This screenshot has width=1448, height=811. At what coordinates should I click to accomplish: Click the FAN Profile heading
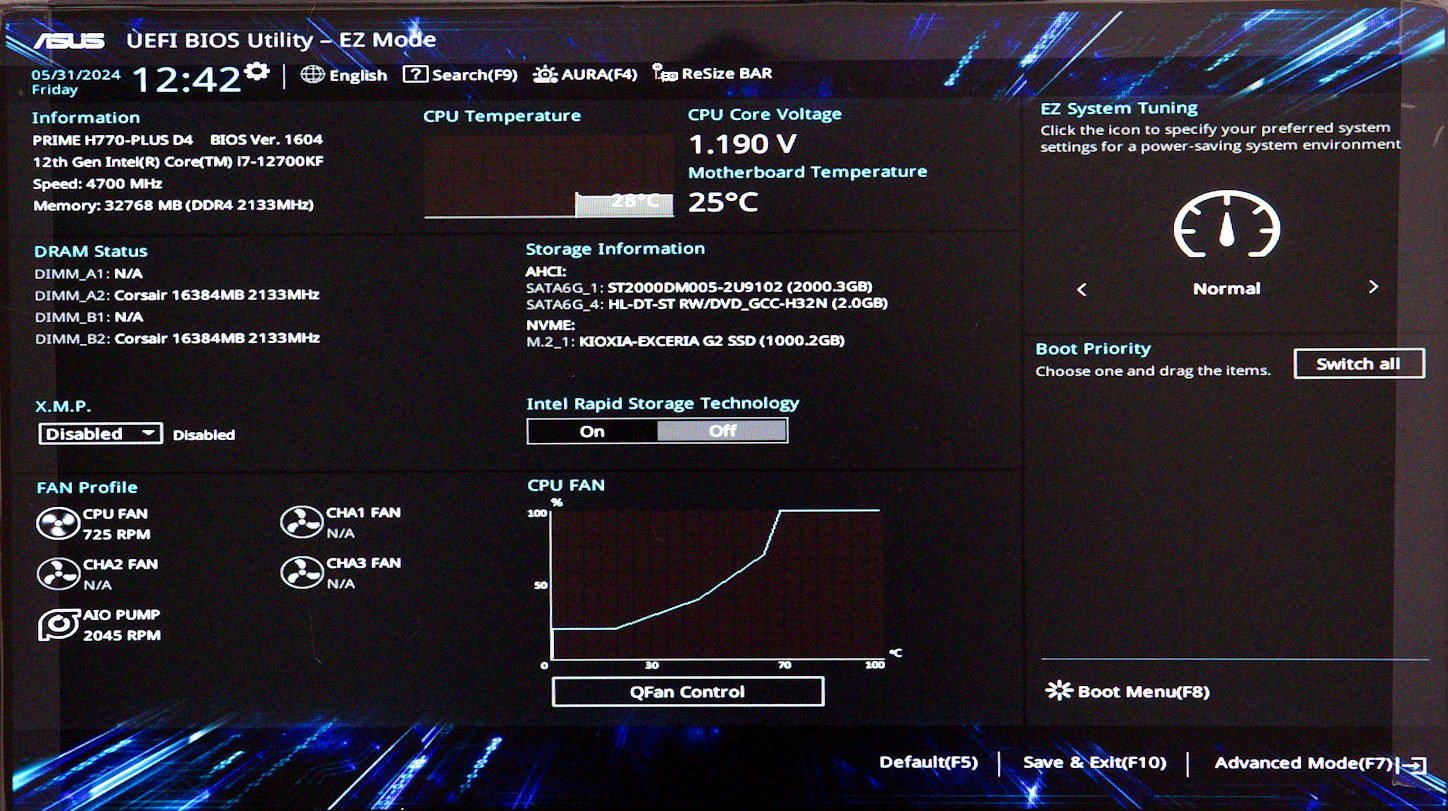click(87, 488)
